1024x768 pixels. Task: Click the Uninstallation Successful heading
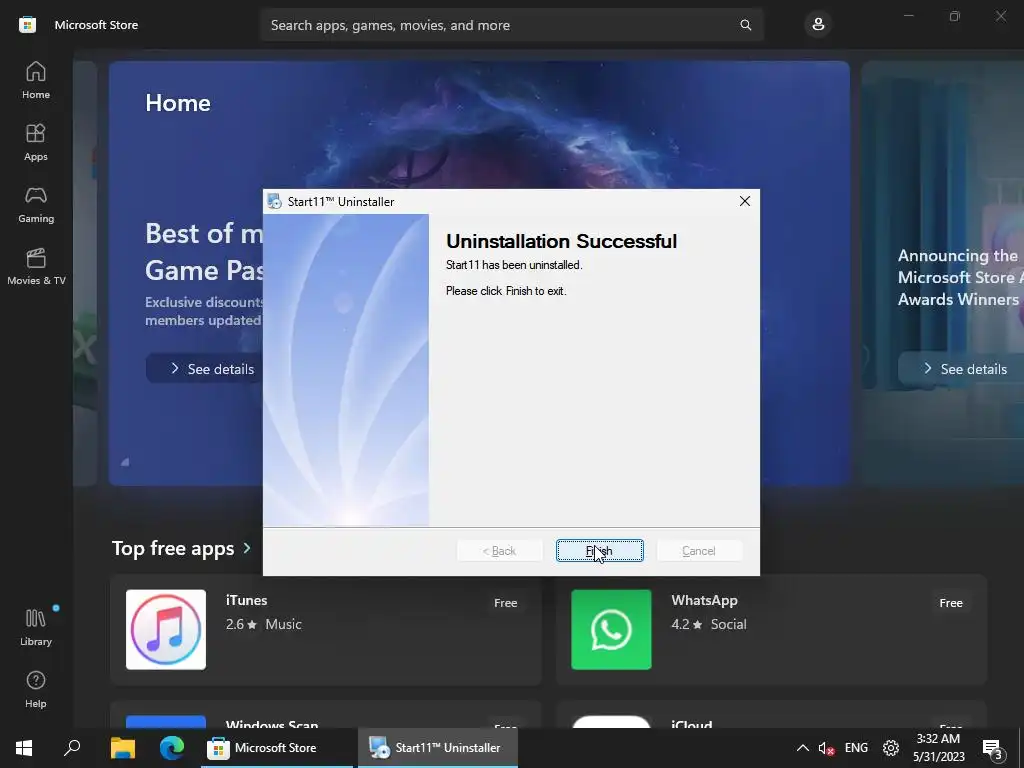562,241
